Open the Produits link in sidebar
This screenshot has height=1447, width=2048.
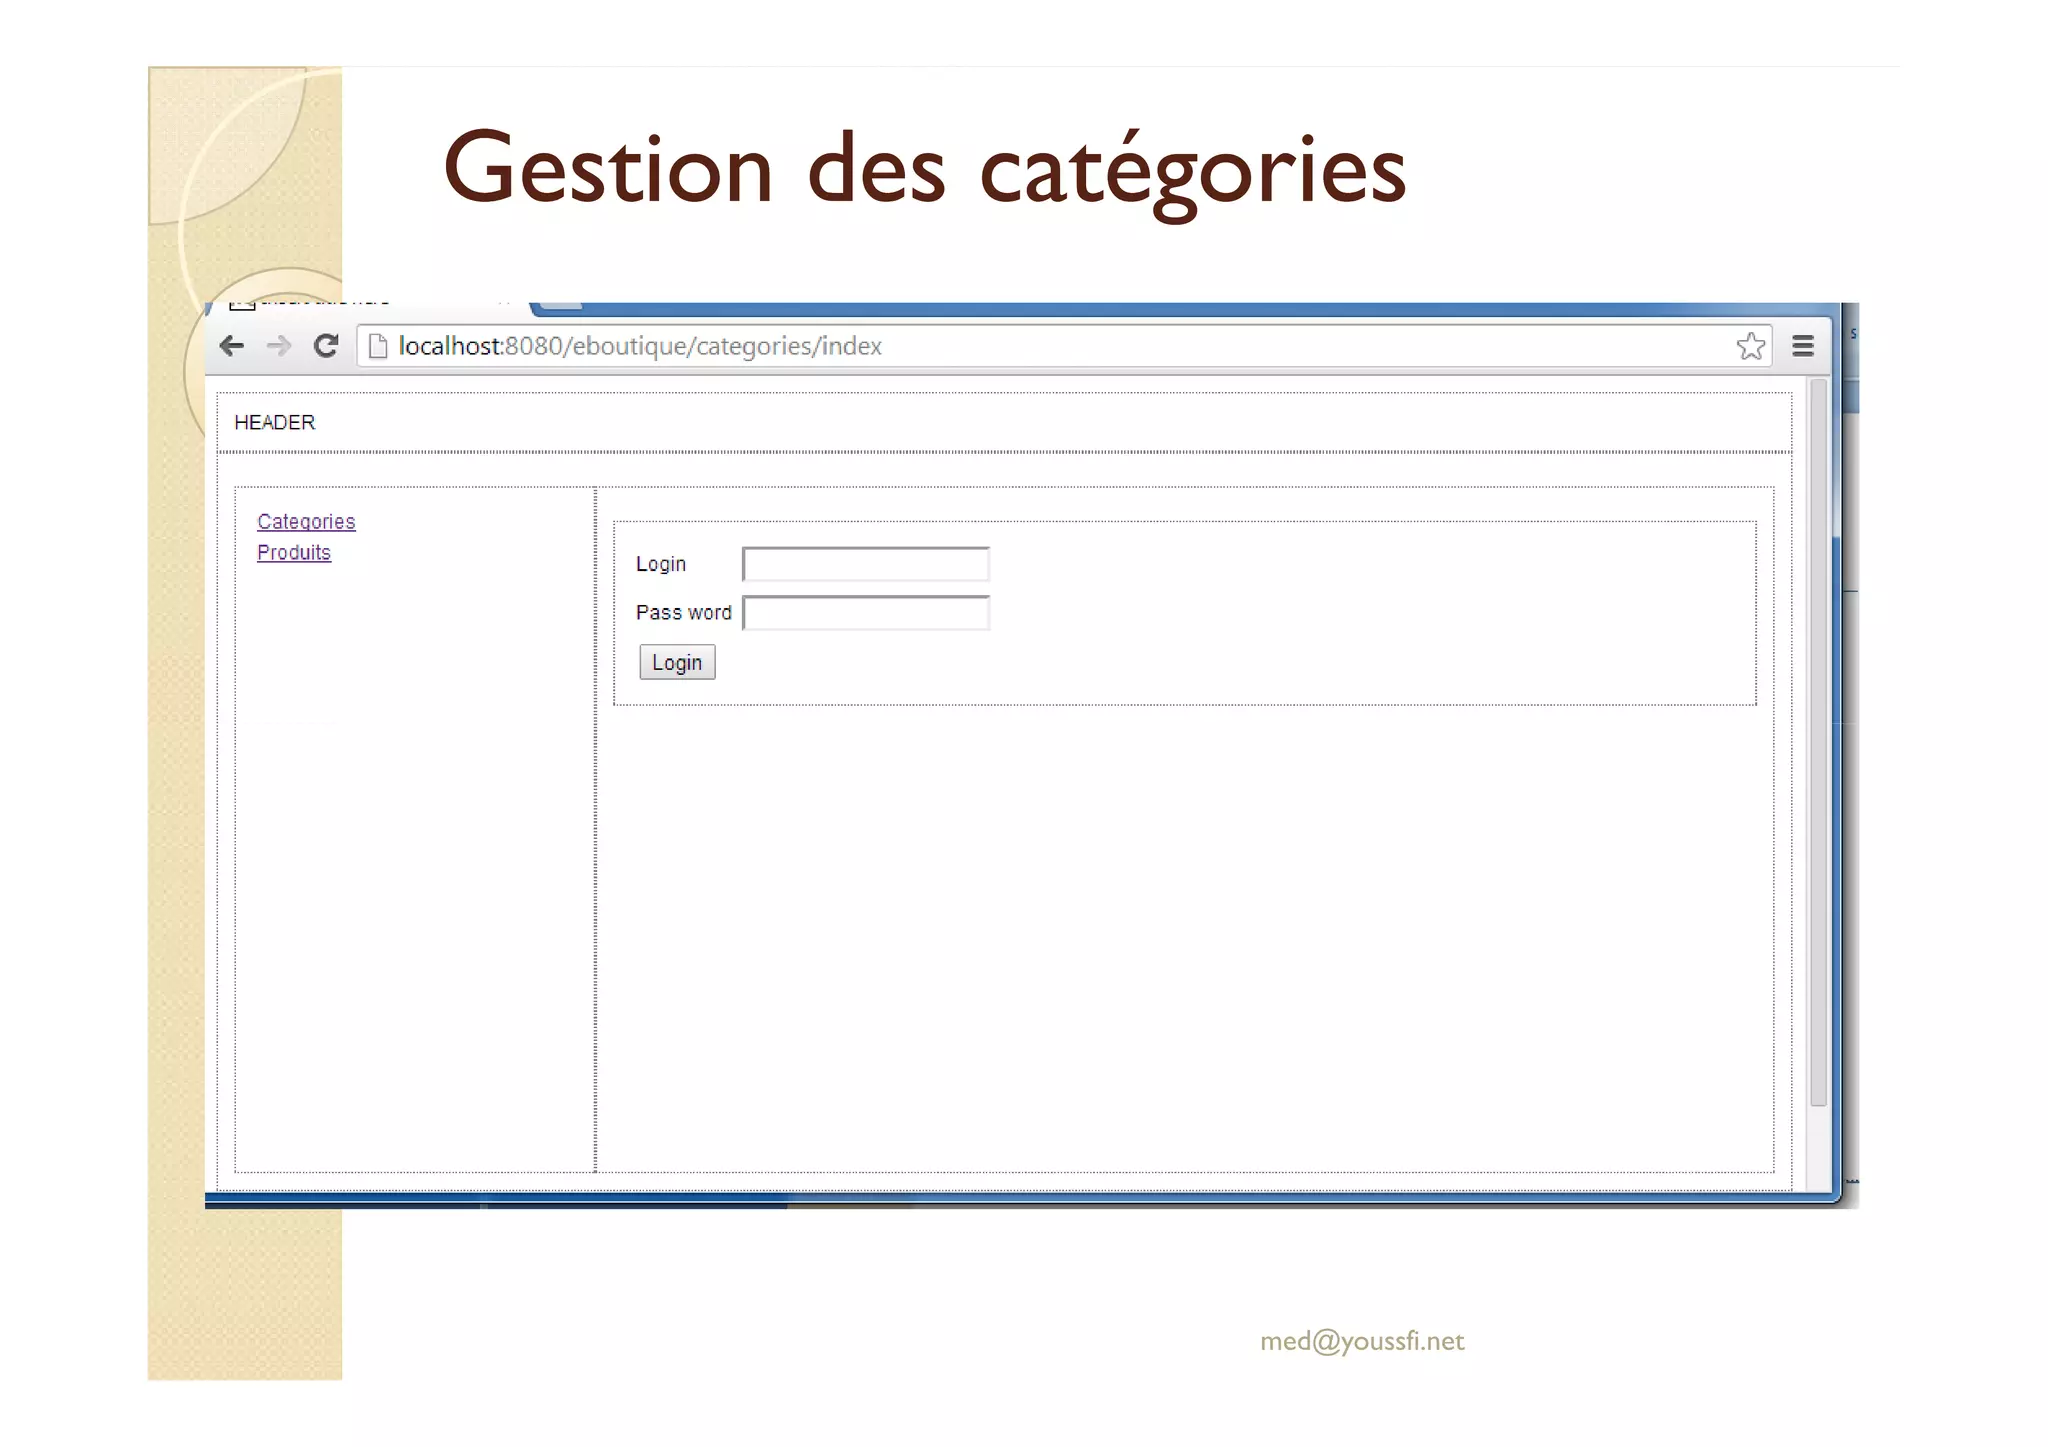[x=294, y=553]
